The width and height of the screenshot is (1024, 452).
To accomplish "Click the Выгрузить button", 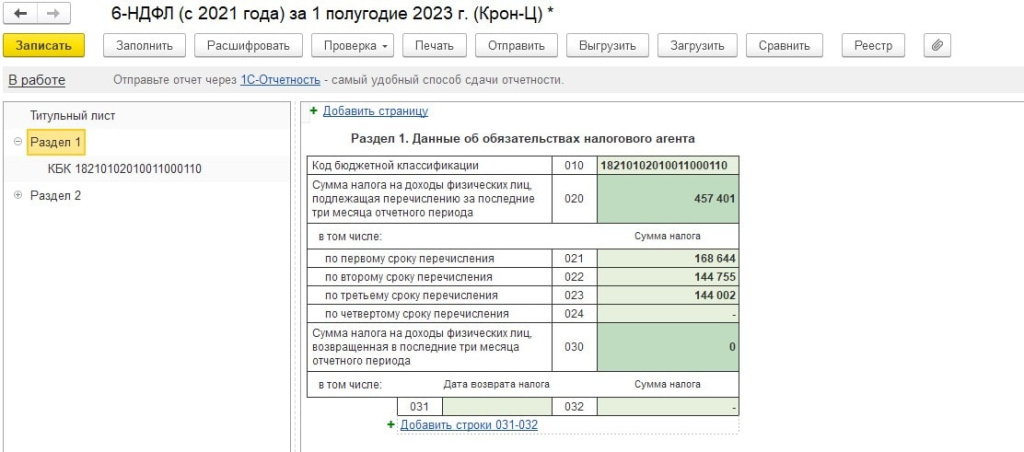I will 608,45.
